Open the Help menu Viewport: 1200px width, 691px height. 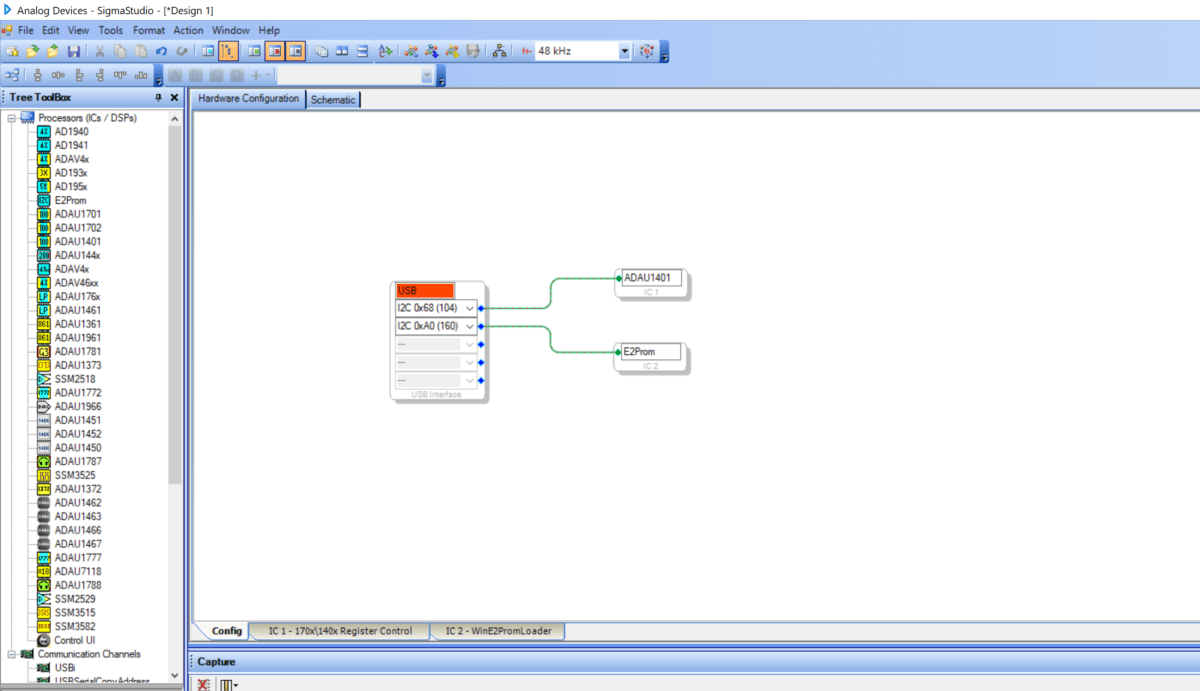[x=269, y=30]
